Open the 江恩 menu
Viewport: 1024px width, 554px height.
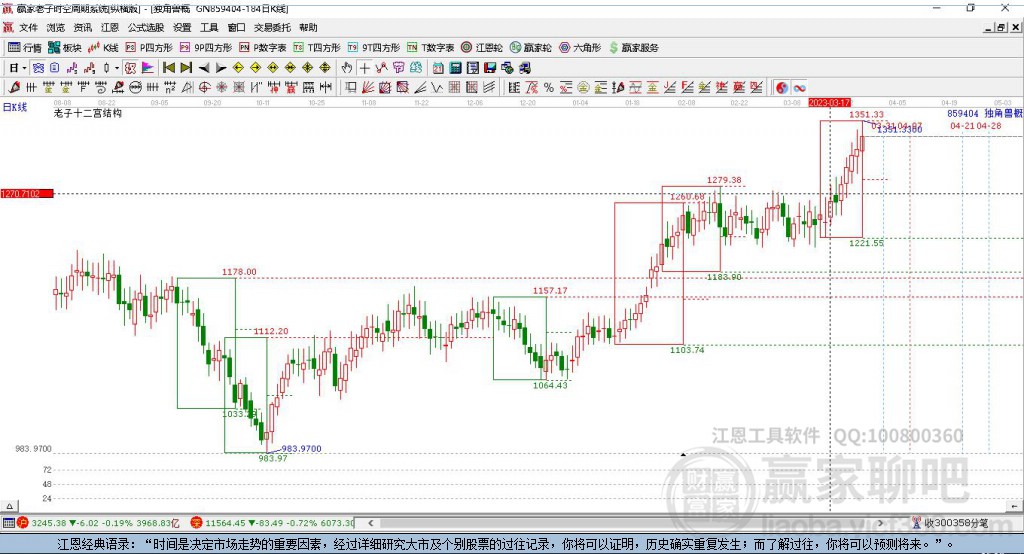click(110, 27)
